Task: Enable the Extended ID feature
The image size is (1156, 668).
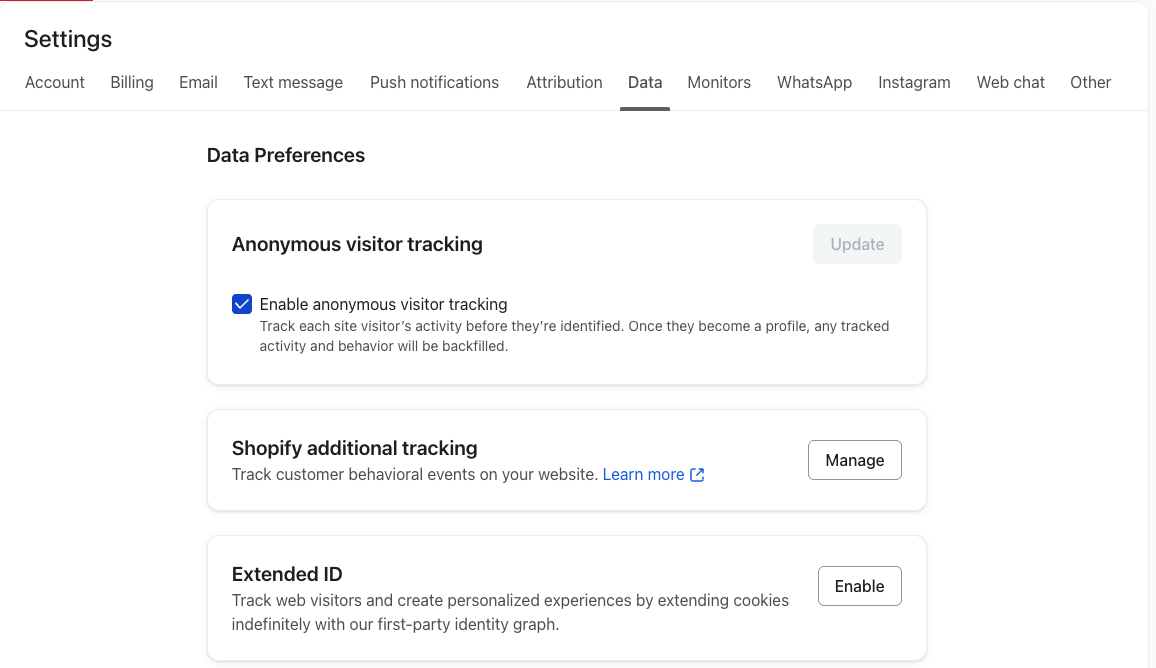Action: [859, 586]
